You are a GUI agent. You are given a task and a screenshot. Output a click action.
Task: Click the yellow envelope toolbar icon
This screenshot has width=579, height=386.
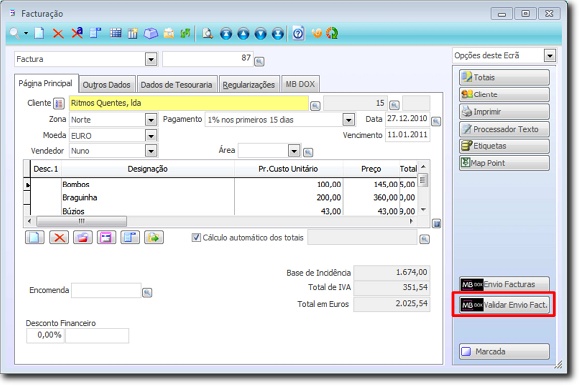pos(169,34)
